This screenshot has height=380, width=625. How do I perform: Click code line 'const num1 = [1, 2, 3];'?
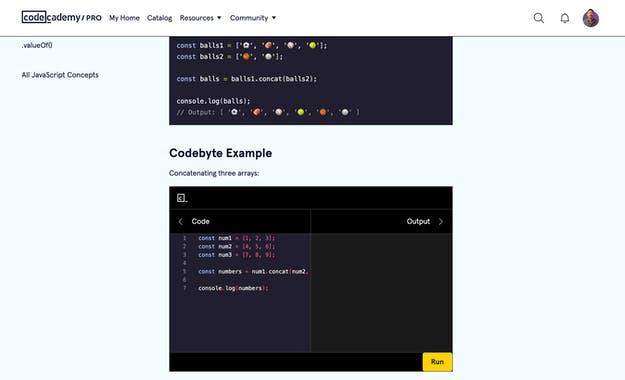click(x=236, y=238)
